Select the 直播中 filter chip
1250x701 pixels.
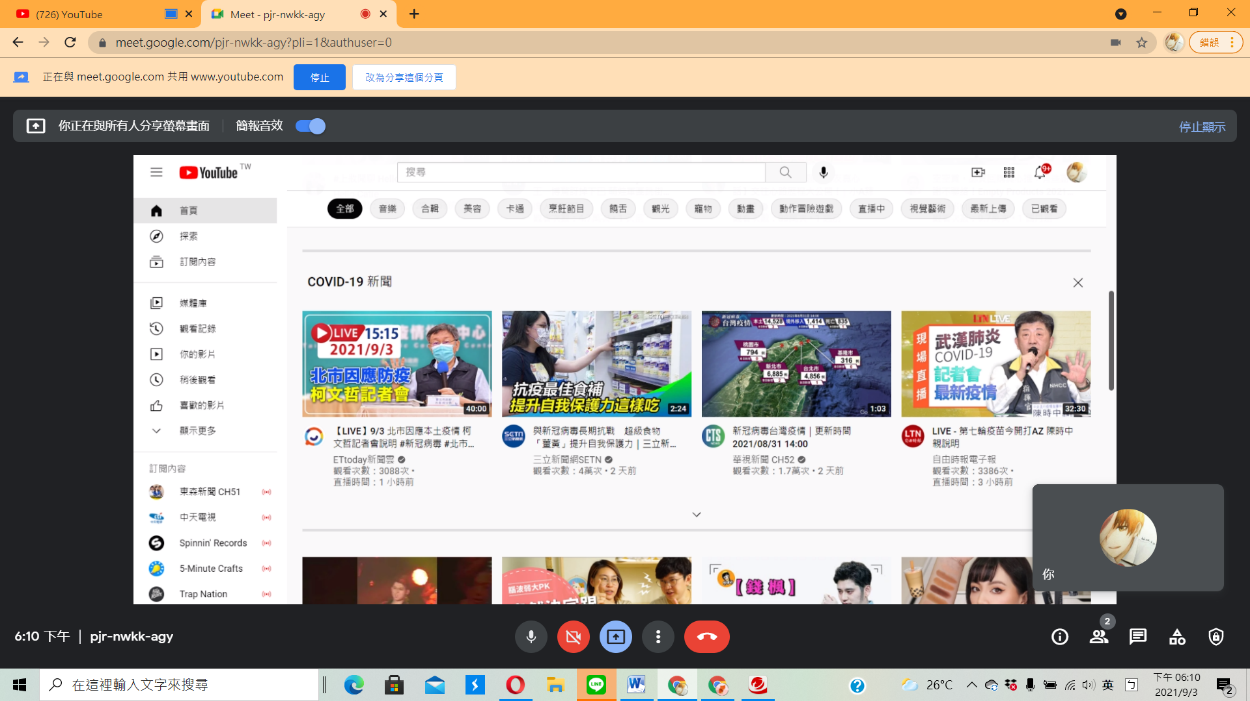tap(871, 209)
